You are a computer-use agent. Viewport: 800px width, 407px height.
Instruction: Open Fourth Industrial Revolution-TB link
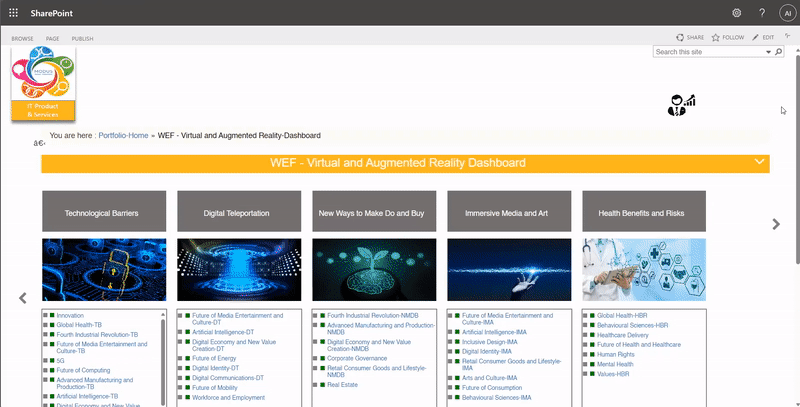click(x=97, y=335)
